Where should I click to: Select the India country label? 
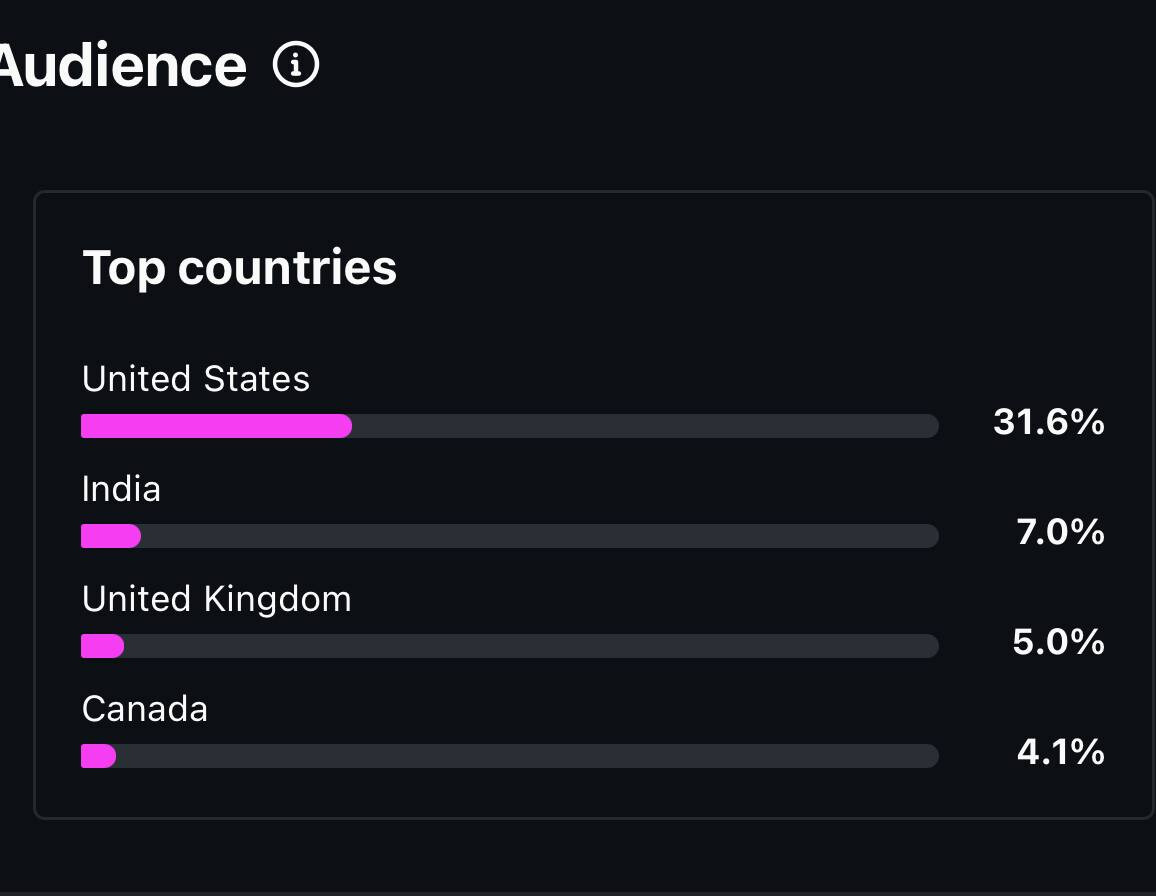tap(121, 489)
